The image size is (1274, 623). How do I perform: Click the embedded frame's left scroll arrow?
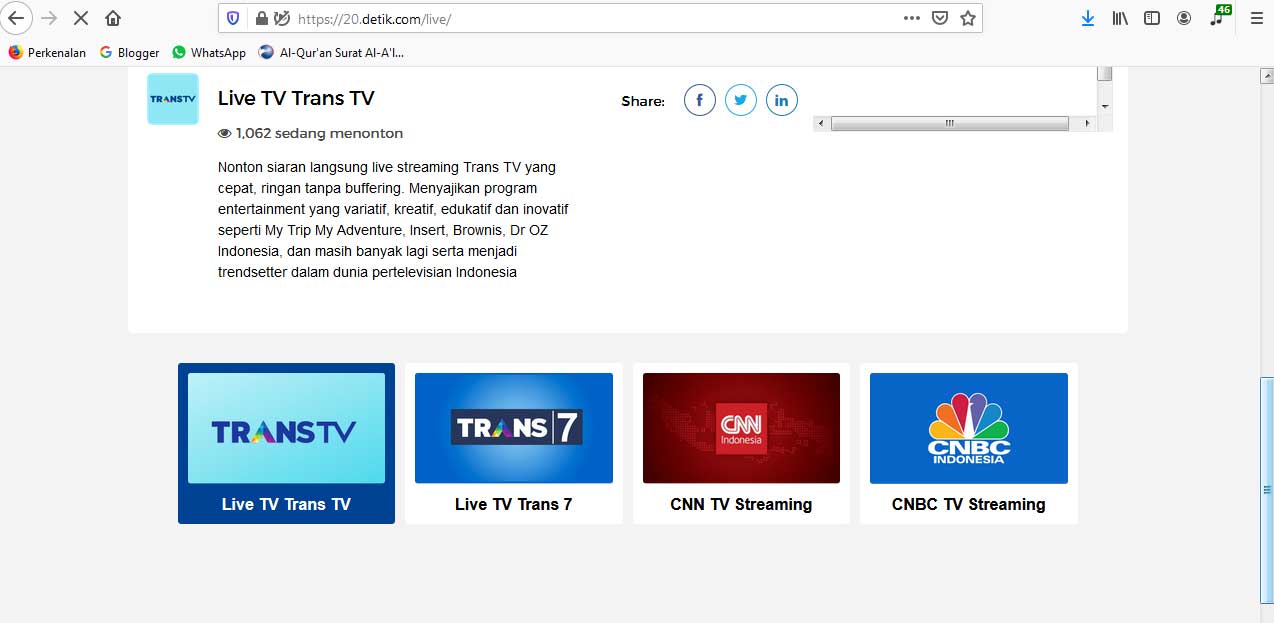point(821,124)
